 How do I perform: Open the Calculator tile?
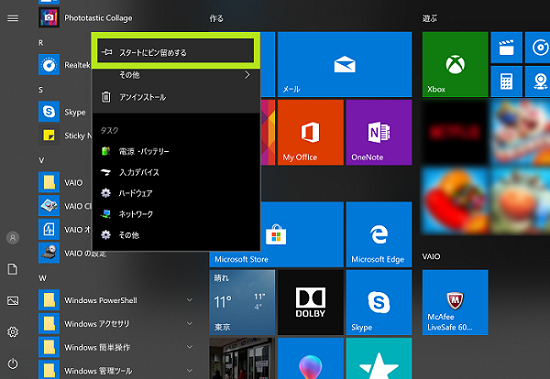(507, 81)
